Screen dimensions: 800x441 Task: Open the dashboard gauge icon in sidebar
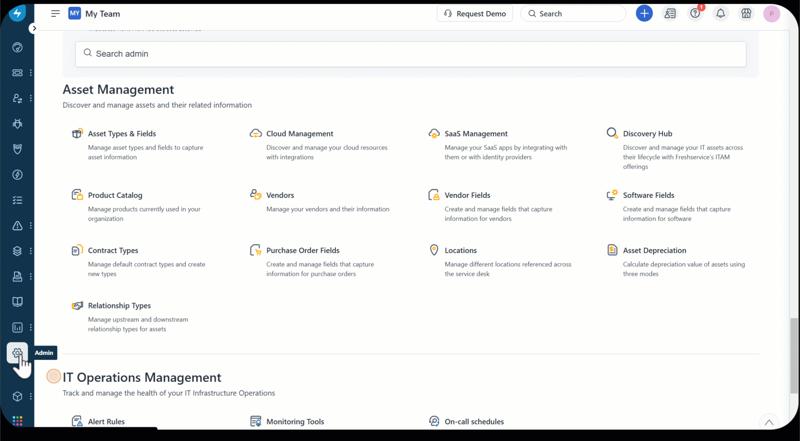pyautogui.click(x=17, y=47)
